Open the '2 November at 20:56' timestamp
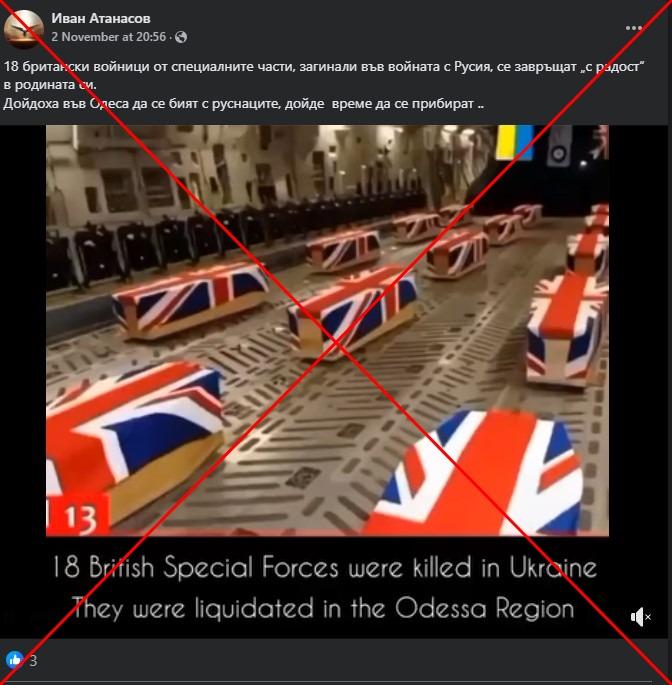This screenshot has height=685, width=672. (108, 37)
